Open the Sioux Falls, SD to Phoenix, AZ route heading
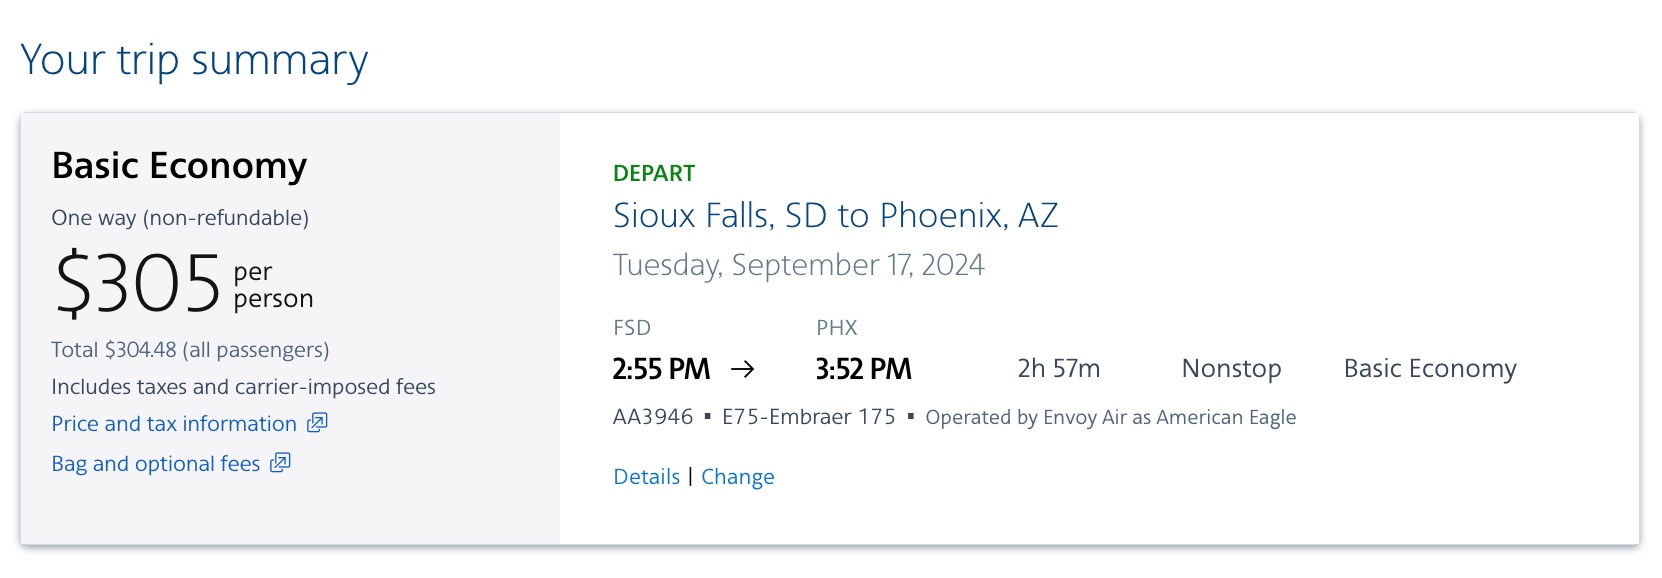Screen dimensions: 1662x578 836,215
